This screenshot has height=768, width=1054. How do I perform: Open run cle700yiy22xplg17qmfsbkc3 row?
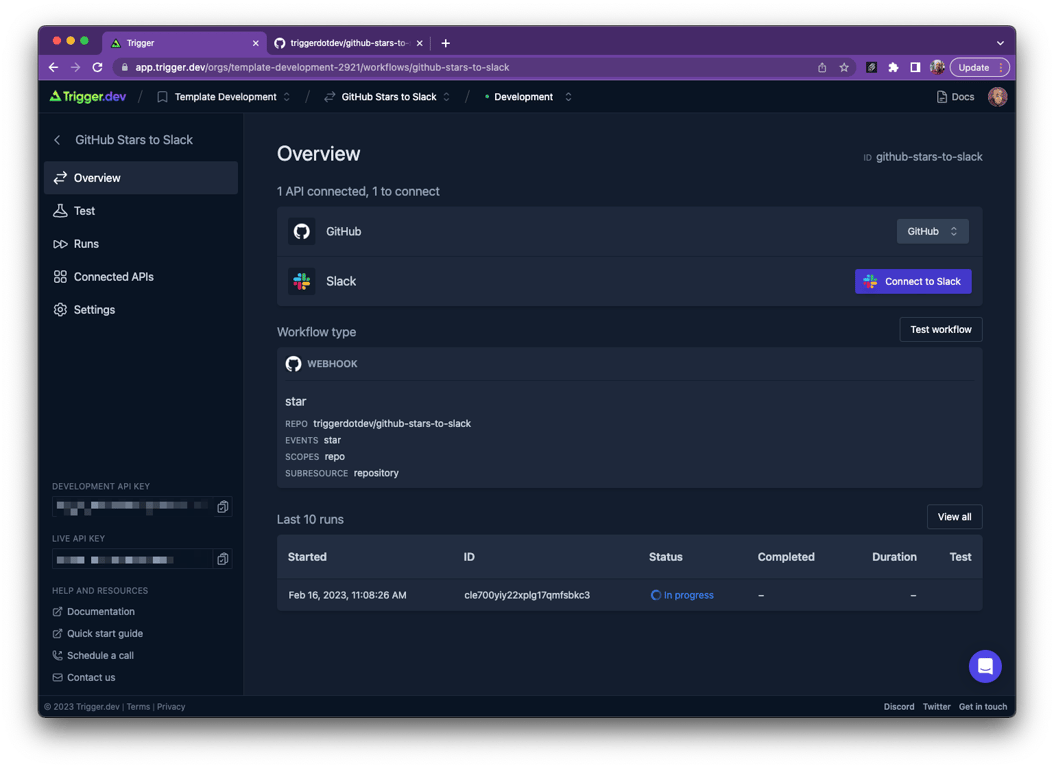point(629,595)
